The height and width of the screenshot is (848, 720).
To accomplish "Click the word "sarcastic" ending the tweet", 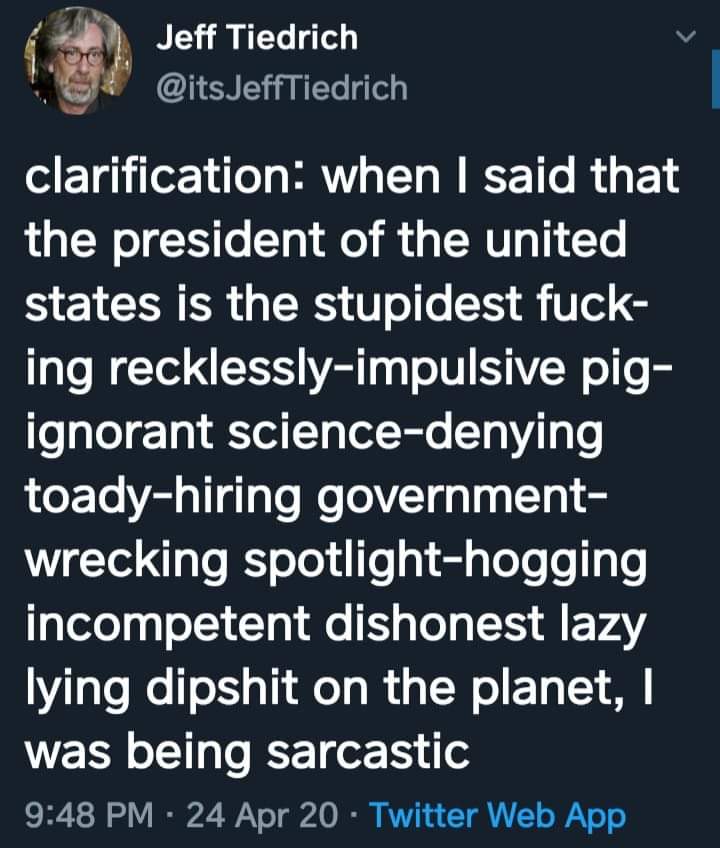I will click(368, 752).
